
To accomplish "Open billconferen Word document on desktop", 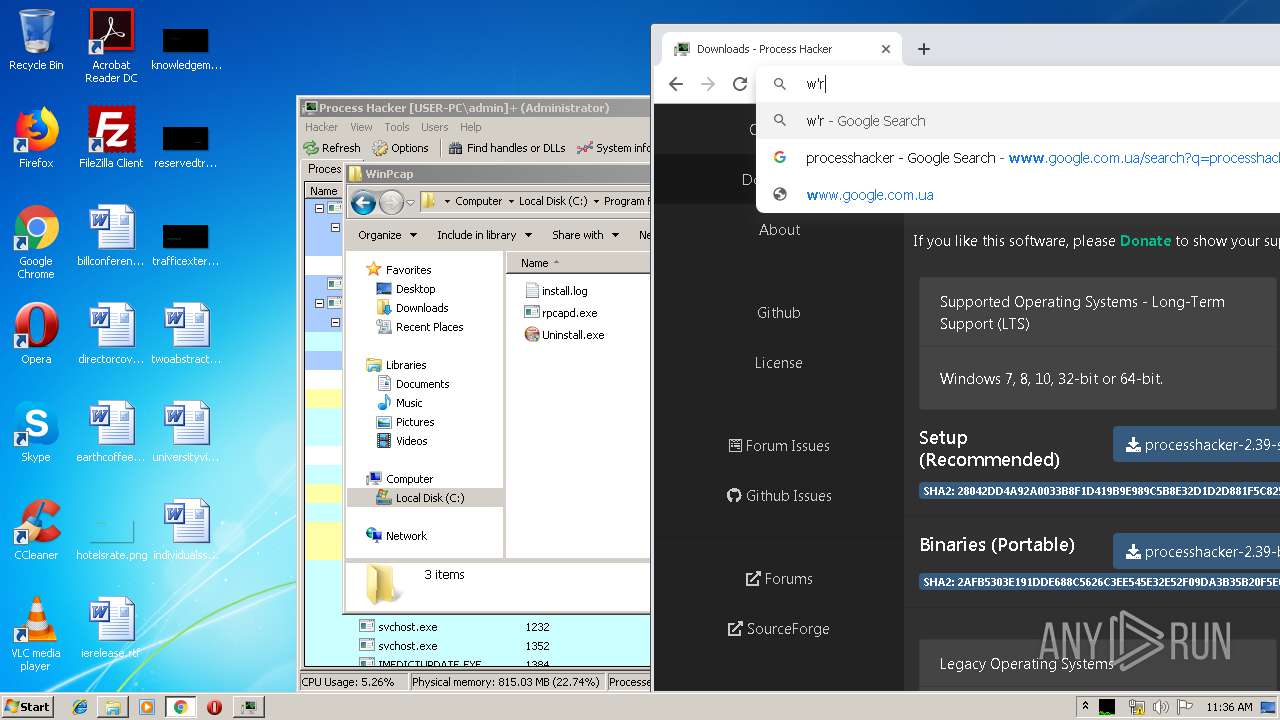I will (x=111, y=236).
